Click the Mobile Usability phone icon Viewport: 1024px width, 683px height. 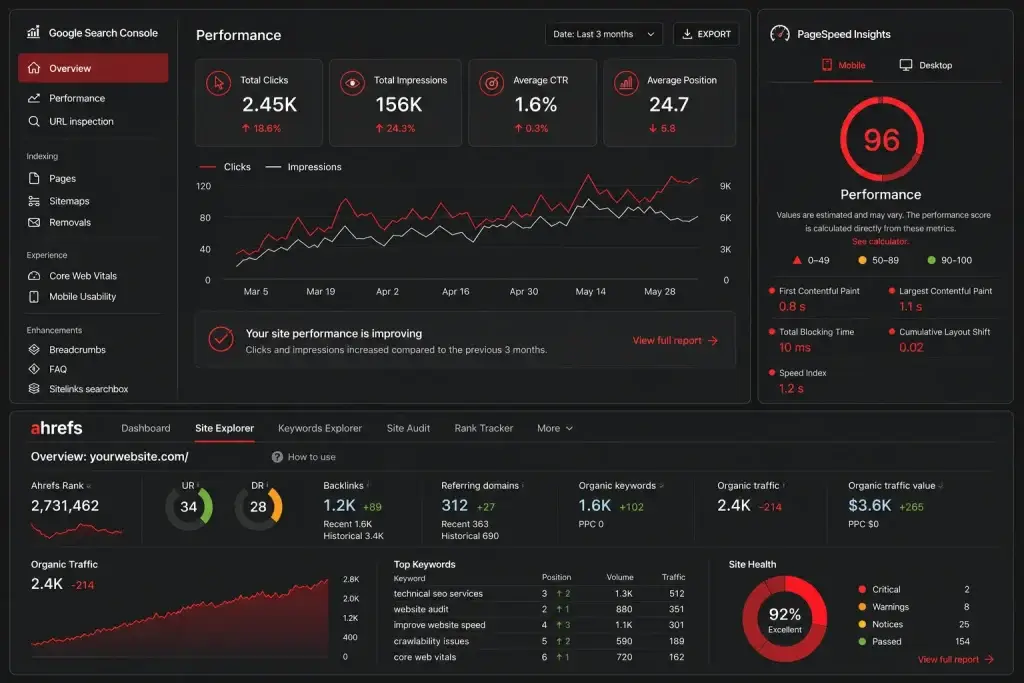[x=34, y=296]
